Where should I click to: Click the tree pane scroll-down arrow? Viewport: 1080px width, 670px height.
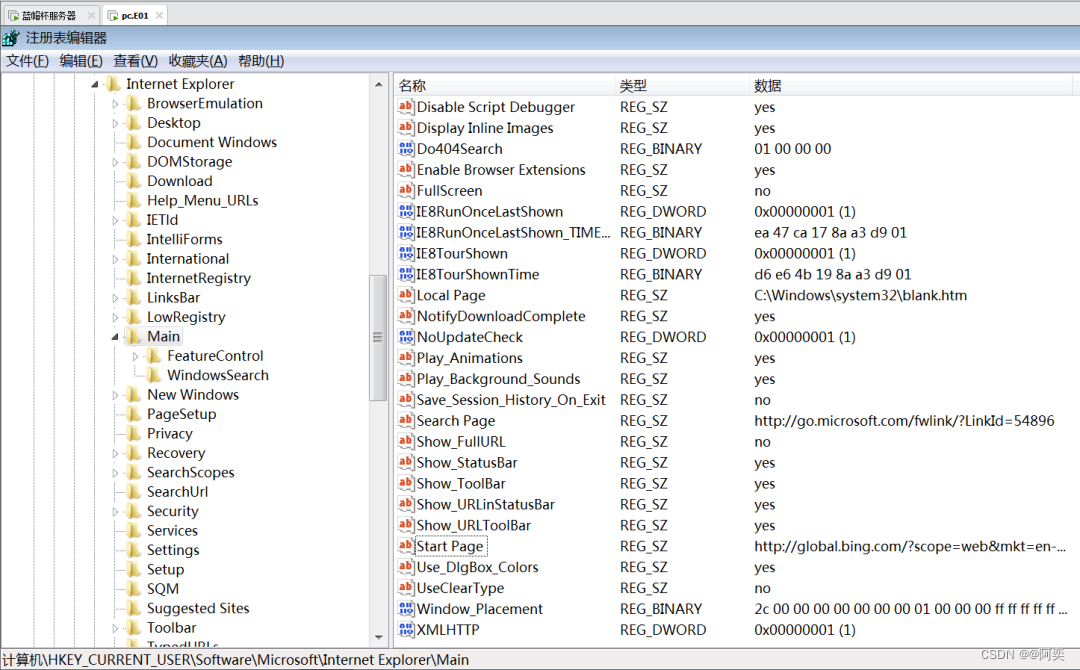(x=379, y=638)
